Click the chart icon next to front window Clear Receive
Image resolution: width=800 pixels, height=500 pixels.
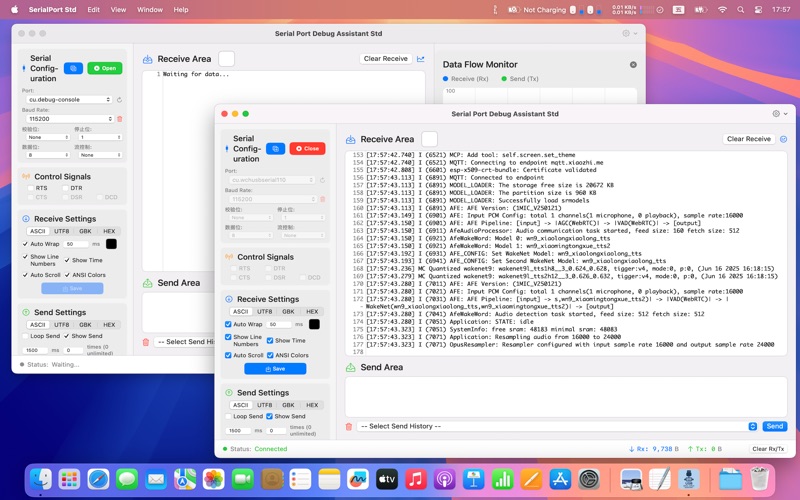click(784, 139)
